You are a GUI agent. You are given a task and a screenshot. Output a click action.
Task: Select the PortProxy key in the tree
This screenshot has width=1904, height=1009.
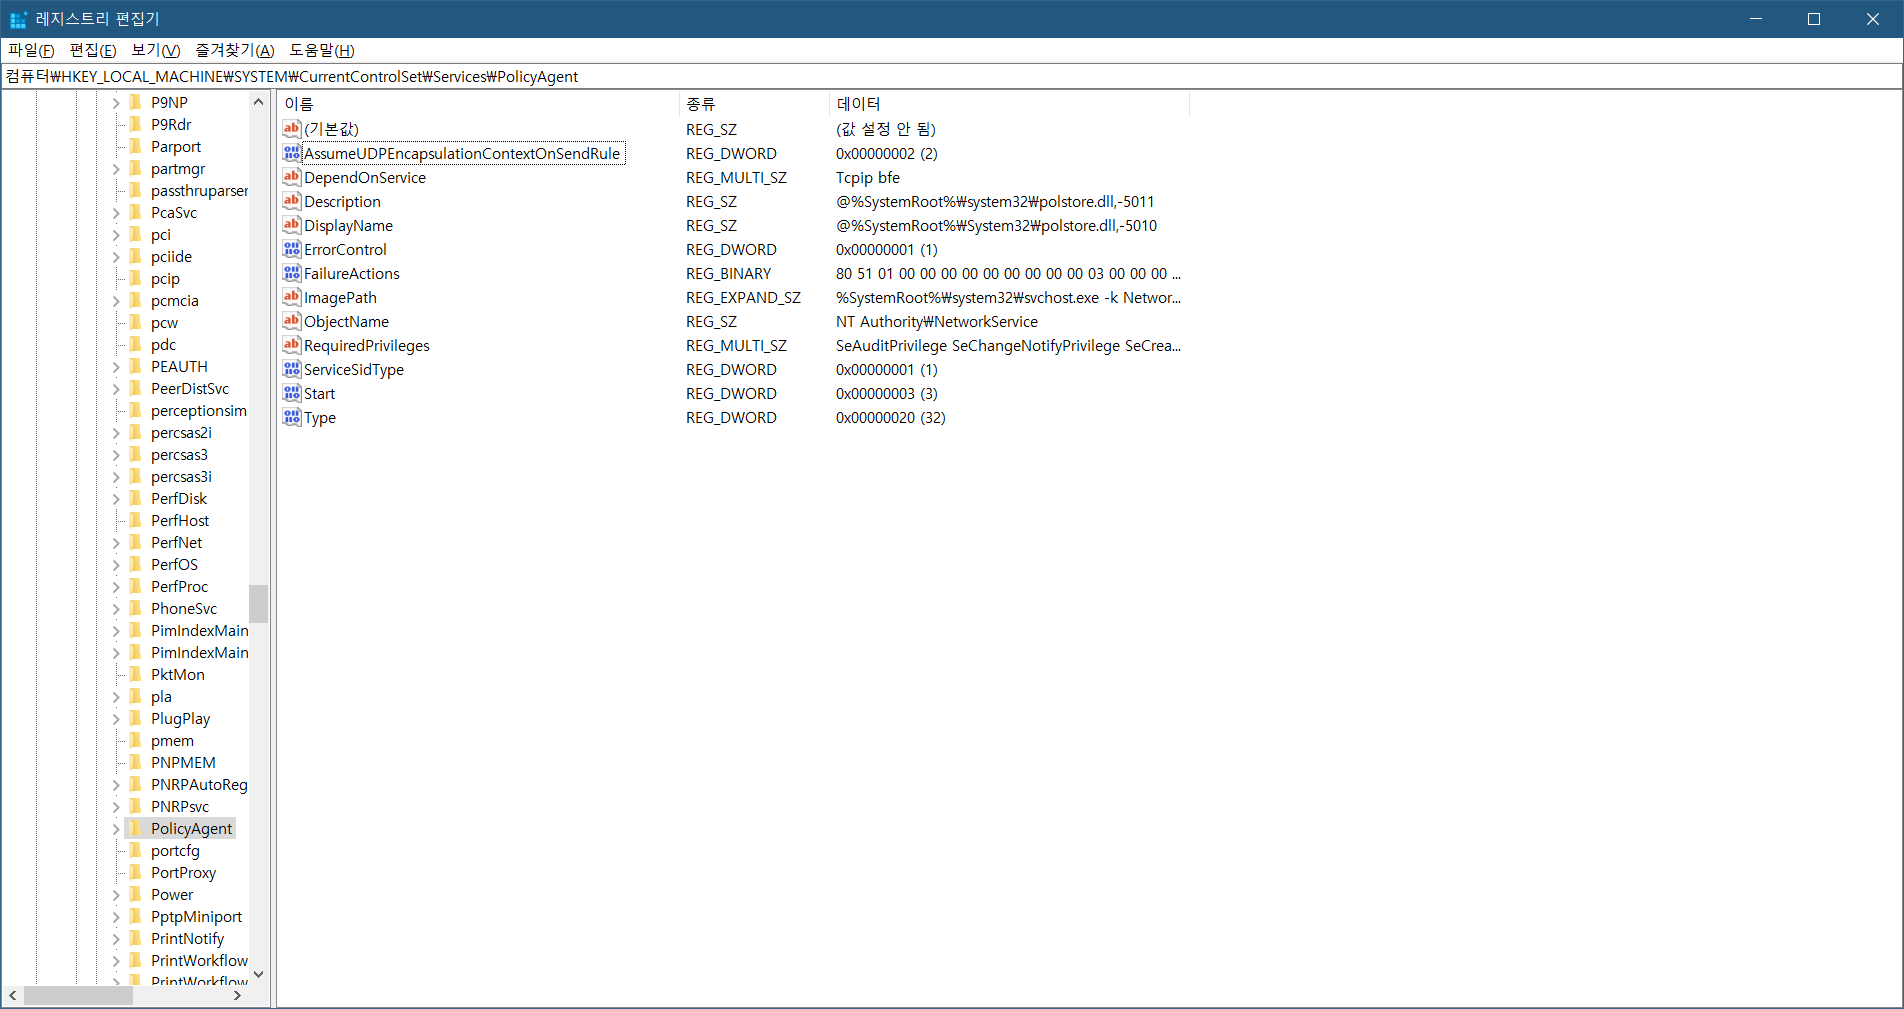pyautogui.click(x=183, y=873)
